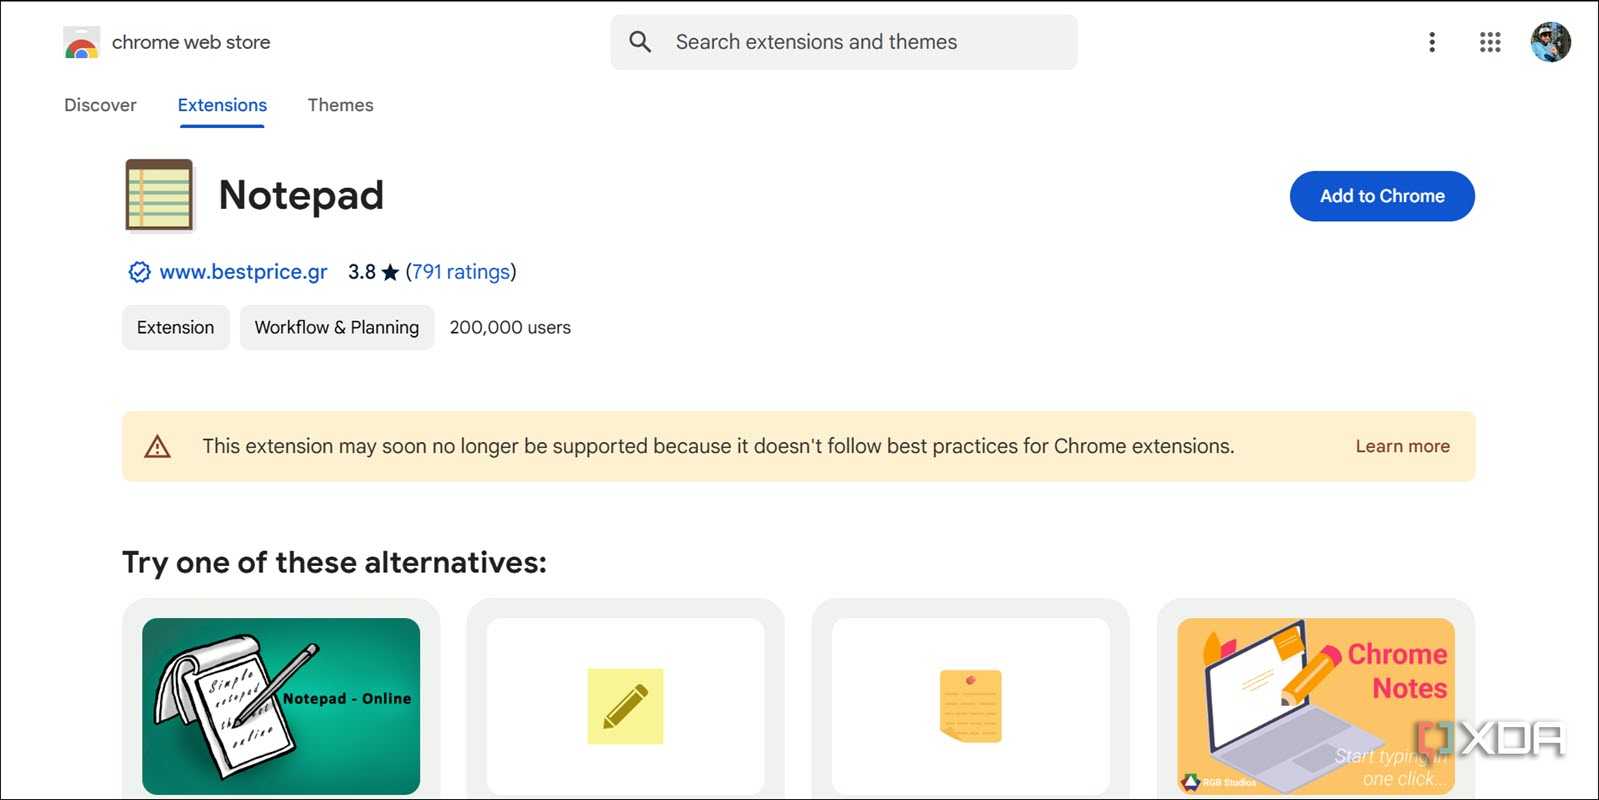Click the 'Try one of these alternatives:' heading

(334, 562)
